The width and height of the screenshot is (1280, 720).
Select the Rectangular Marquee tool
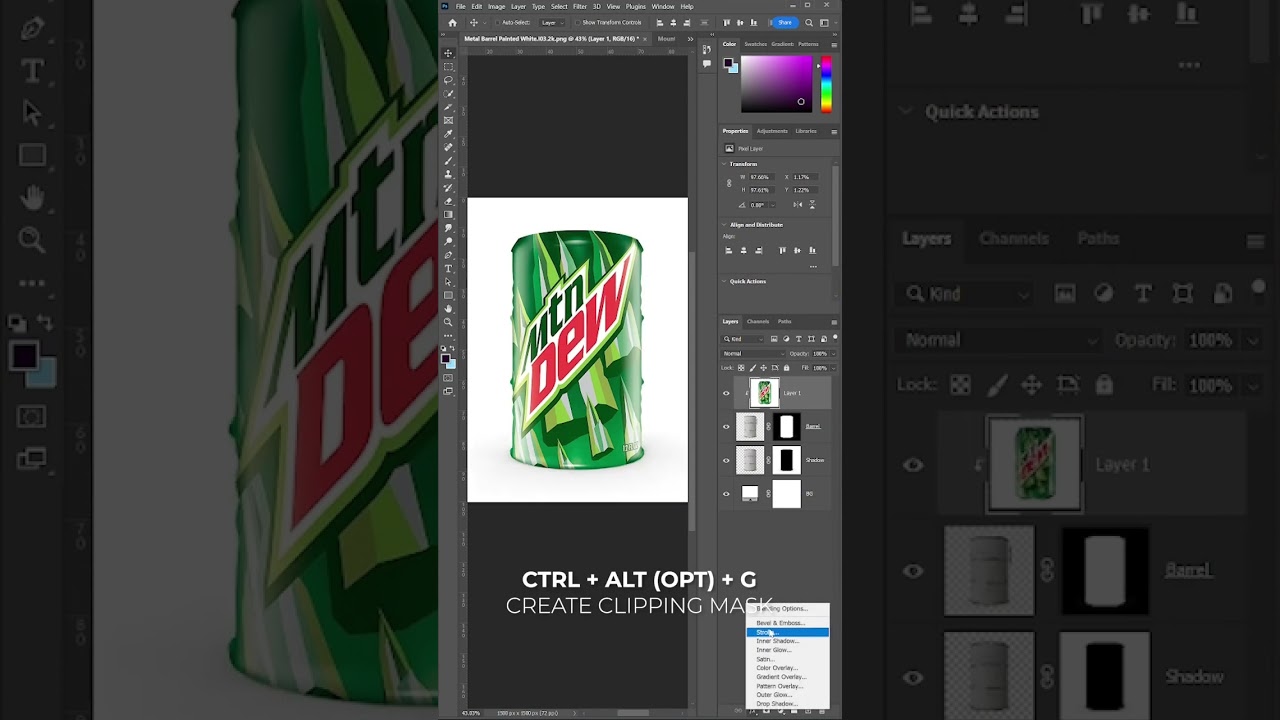point(448,66)
